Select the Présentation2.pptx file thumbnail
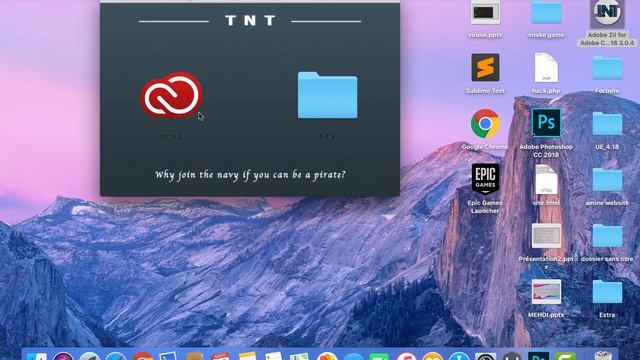 pos(546,236)
